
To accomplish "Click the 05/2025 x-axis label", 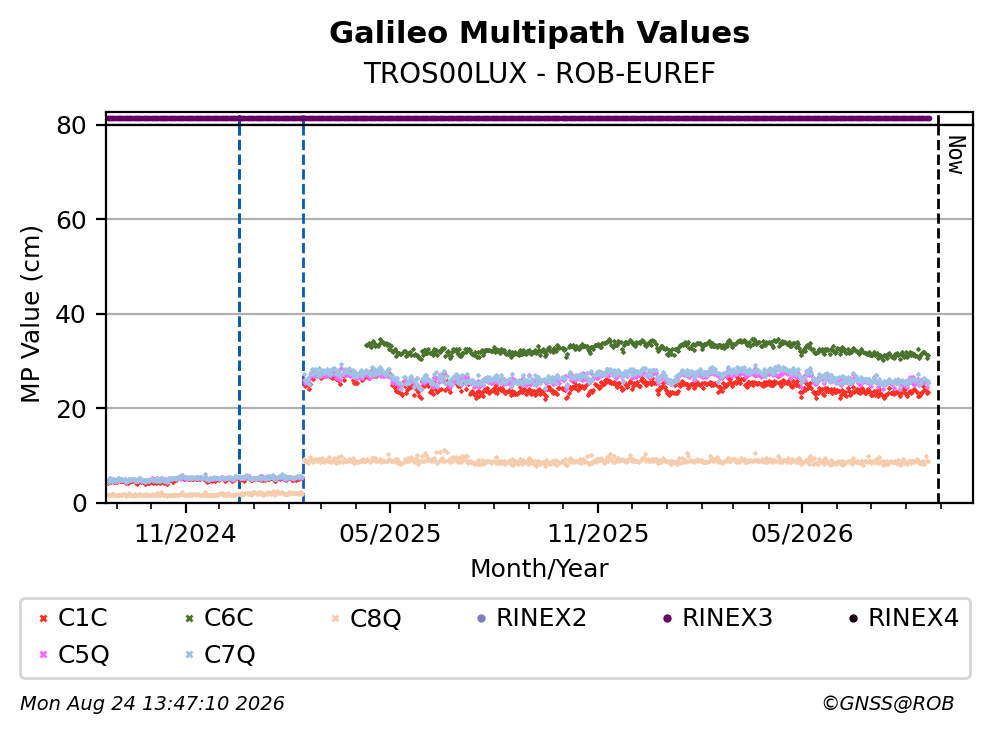I will click(x=389, y=534).
